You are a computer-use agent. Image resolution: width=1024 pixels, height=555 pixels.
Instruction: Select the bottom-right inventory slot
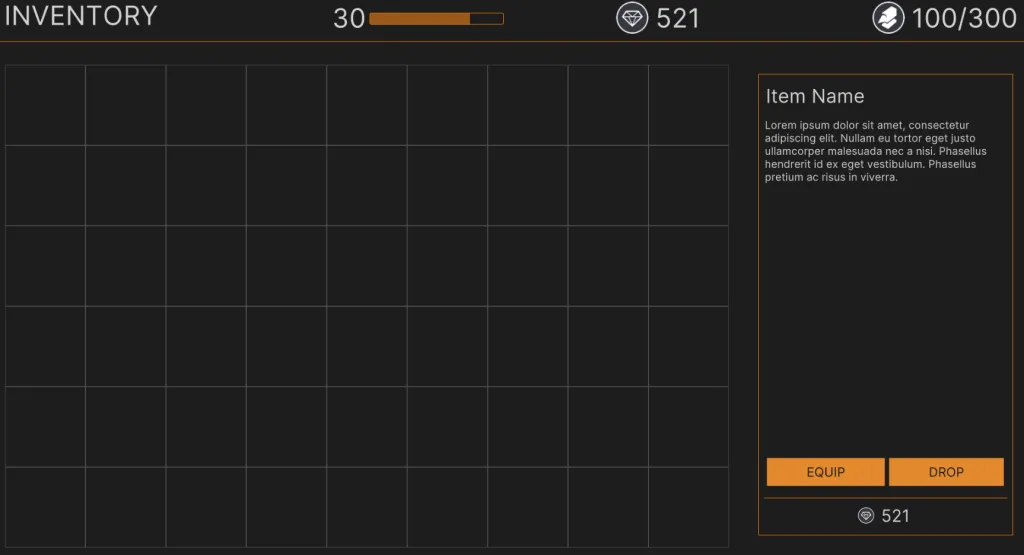tap(688, 507)
